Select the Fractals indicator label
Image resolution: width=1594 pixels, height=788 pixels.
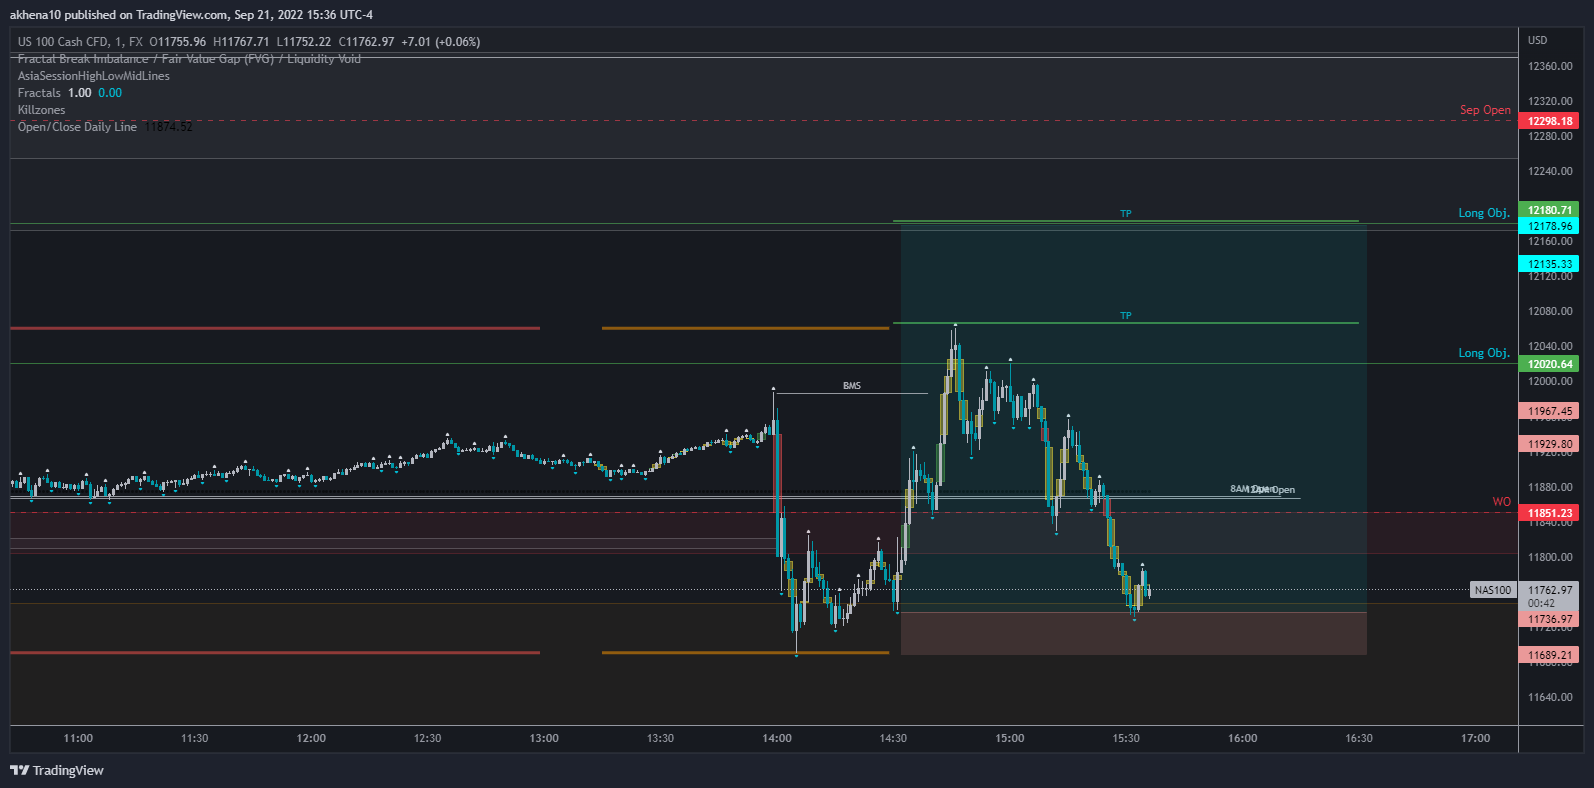[x=39, y=93]
